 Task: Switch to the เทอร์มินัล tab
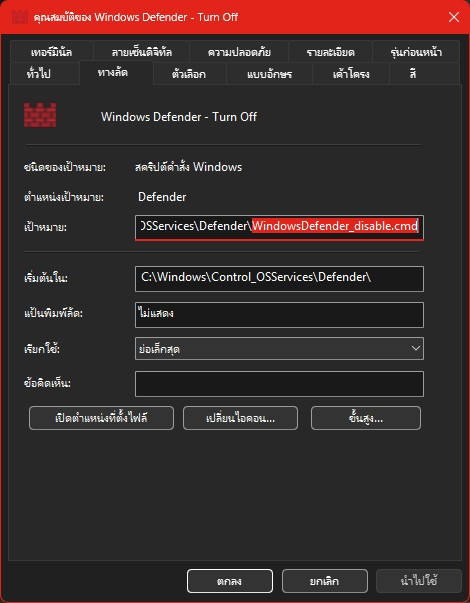click(x=52, y=52)
